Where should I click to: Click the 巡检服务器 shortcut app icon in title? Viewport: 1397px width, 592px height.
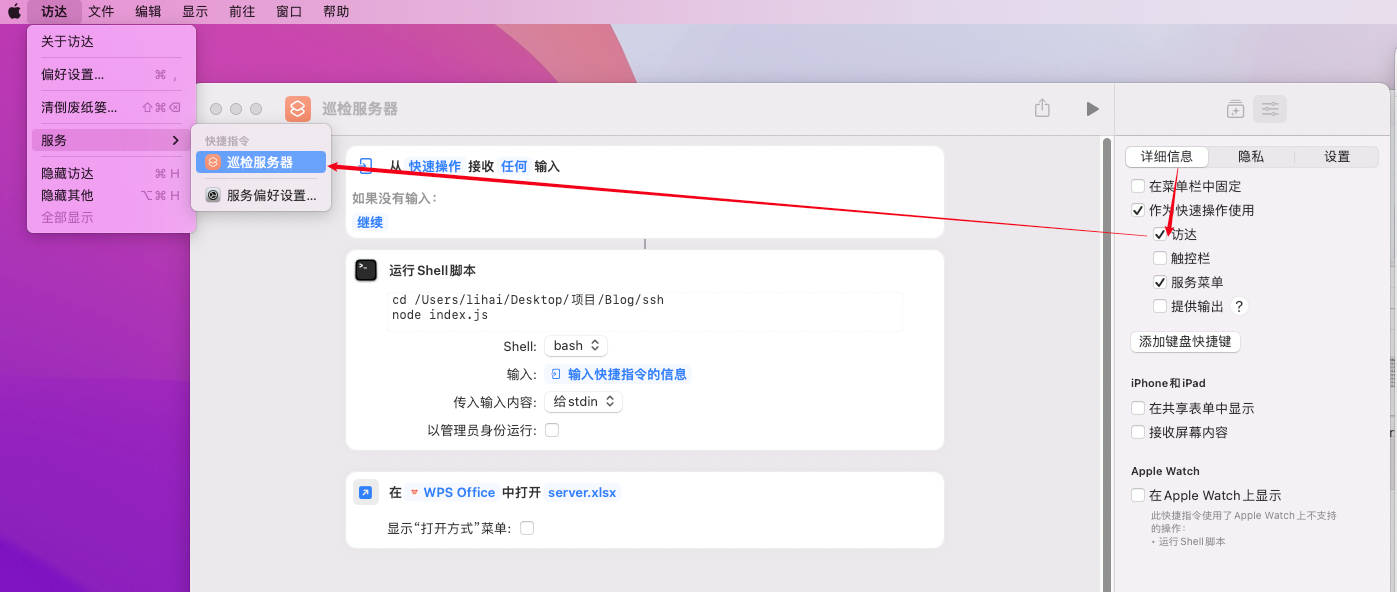click(298, 108)
